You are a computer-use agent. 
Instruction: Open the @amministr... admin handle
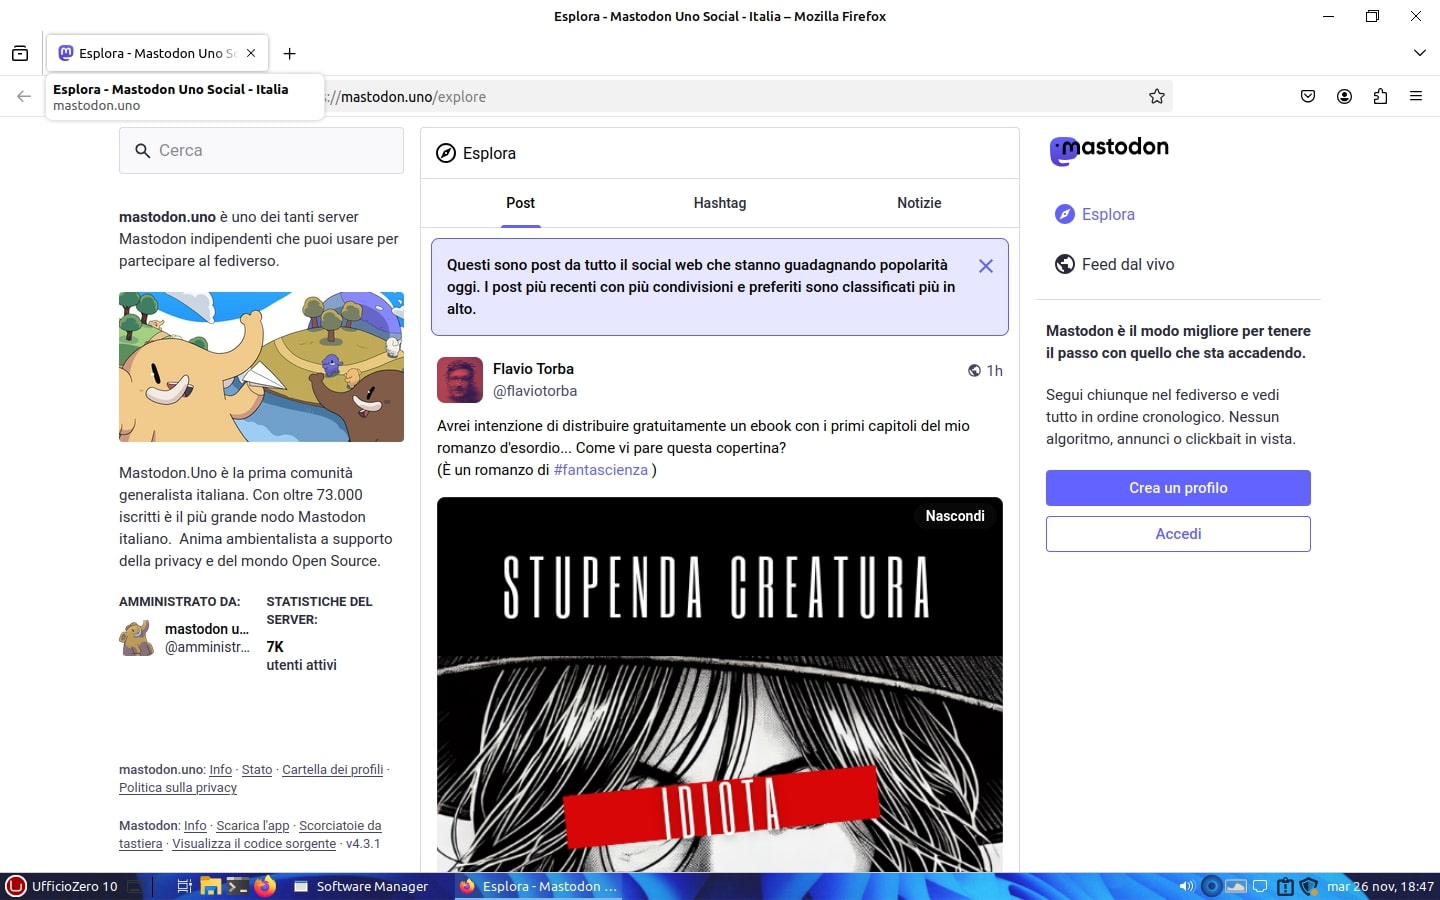pos(208,647)
